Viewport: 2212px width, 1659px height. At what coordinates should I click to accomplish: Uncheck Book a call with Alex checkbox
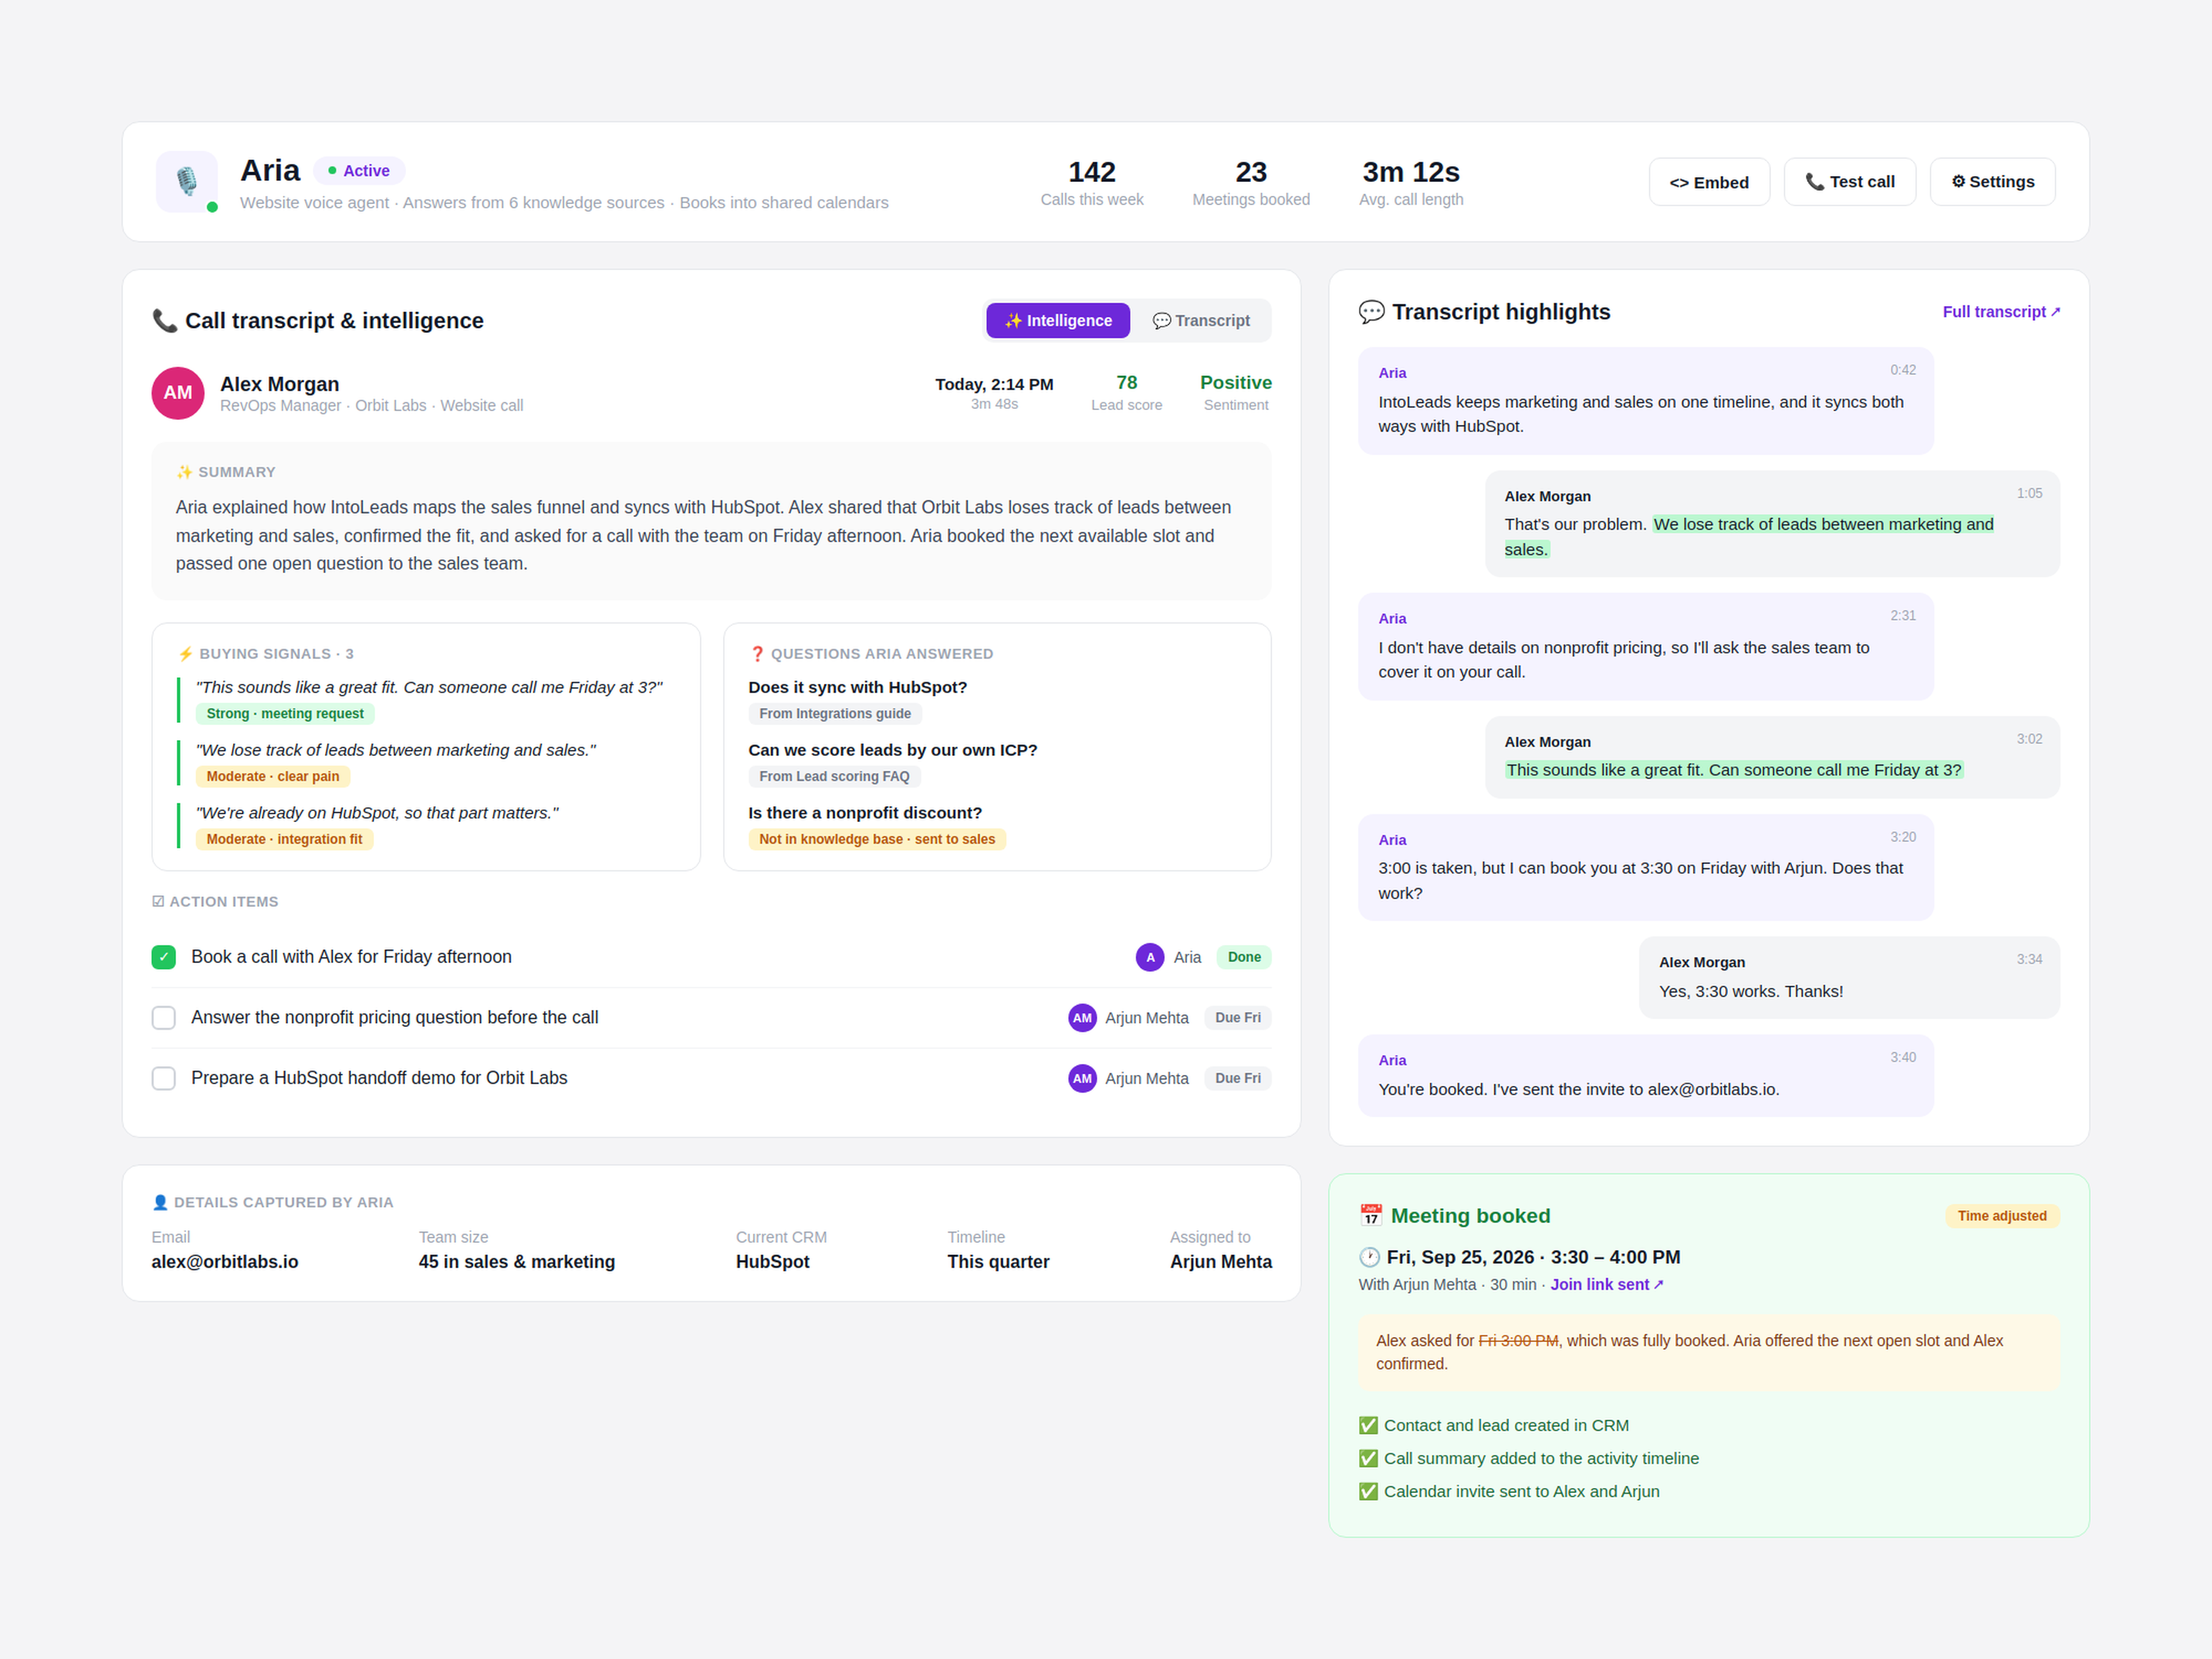[164, 957]
